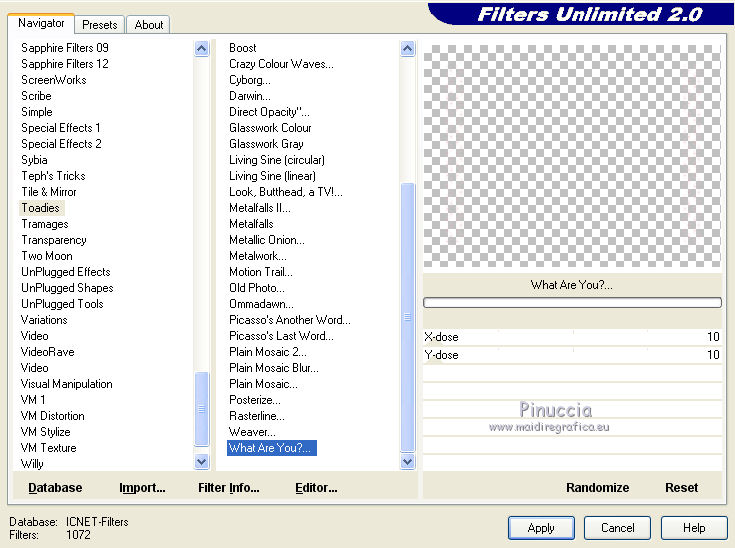Pick the Posterize... filter
This screenshot has height=548, width=735.
[x=255, y=400]
